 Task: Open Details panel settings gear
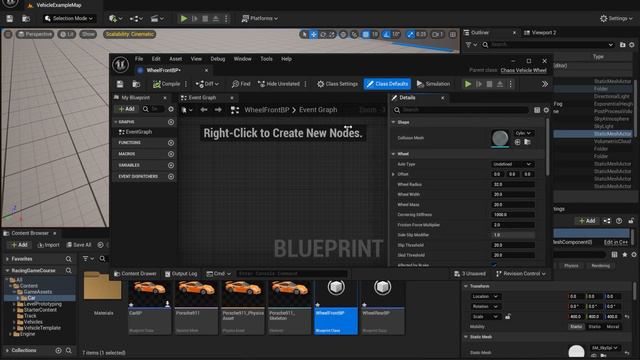click(x=546, y=110)
